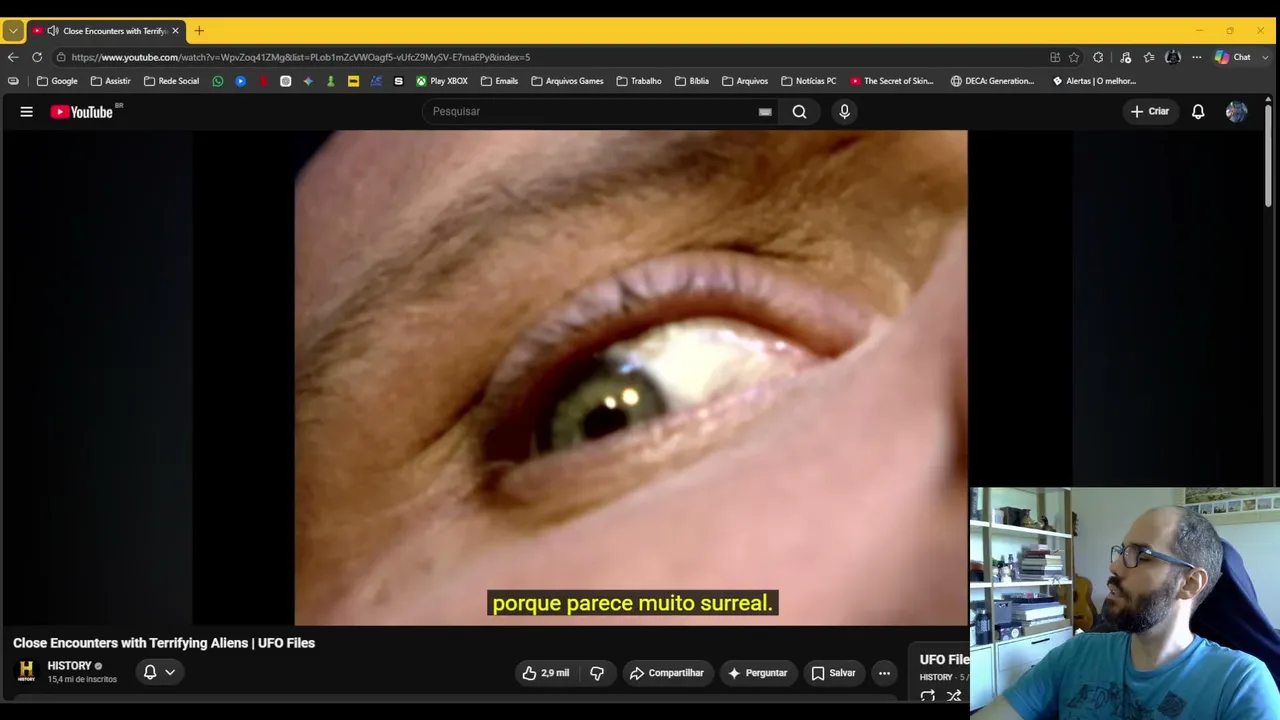1280x720 pixels.
Task: Reload the current page
Action: 37,57
